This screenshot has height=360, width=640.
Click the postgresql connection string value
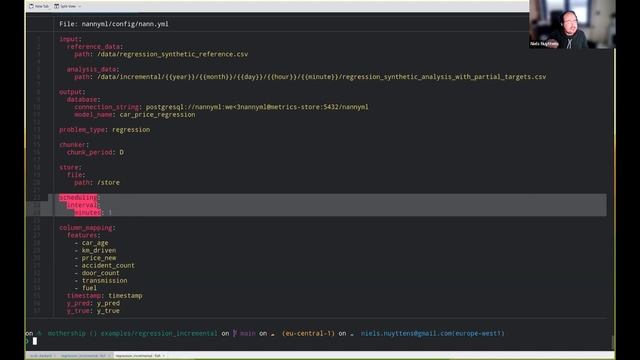pyautogui.click(x=257, y=107)
